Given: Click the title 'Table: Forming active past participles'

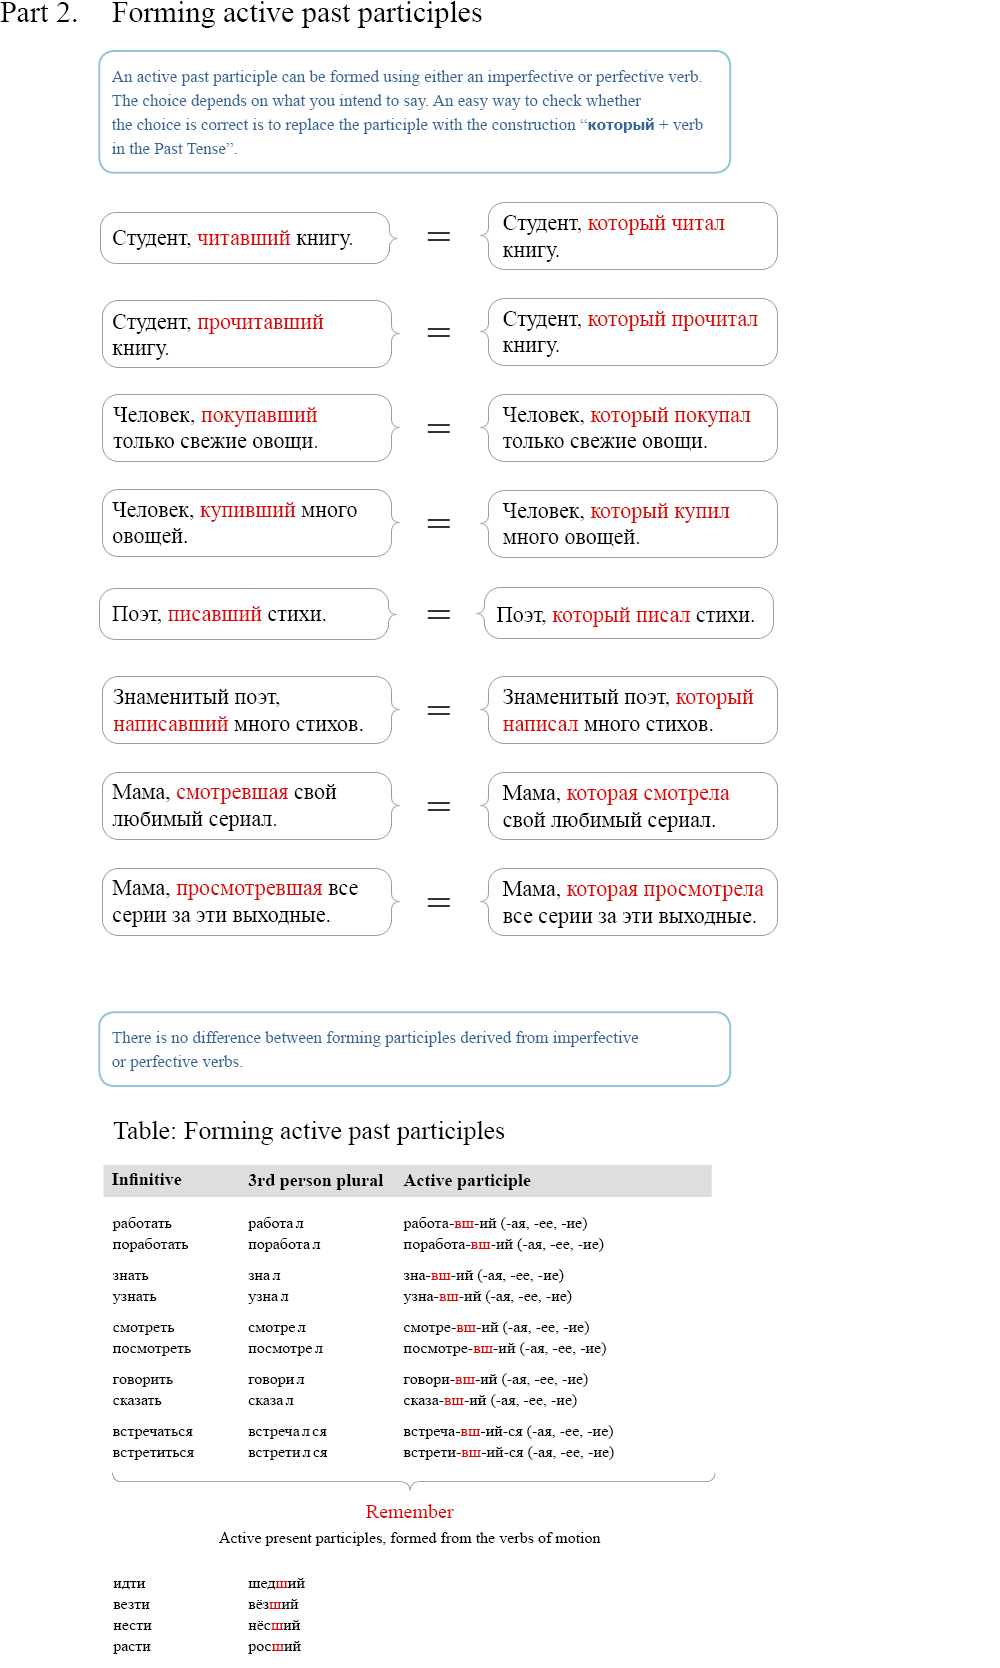Looking at the screenshot, I should (309, 1131).
